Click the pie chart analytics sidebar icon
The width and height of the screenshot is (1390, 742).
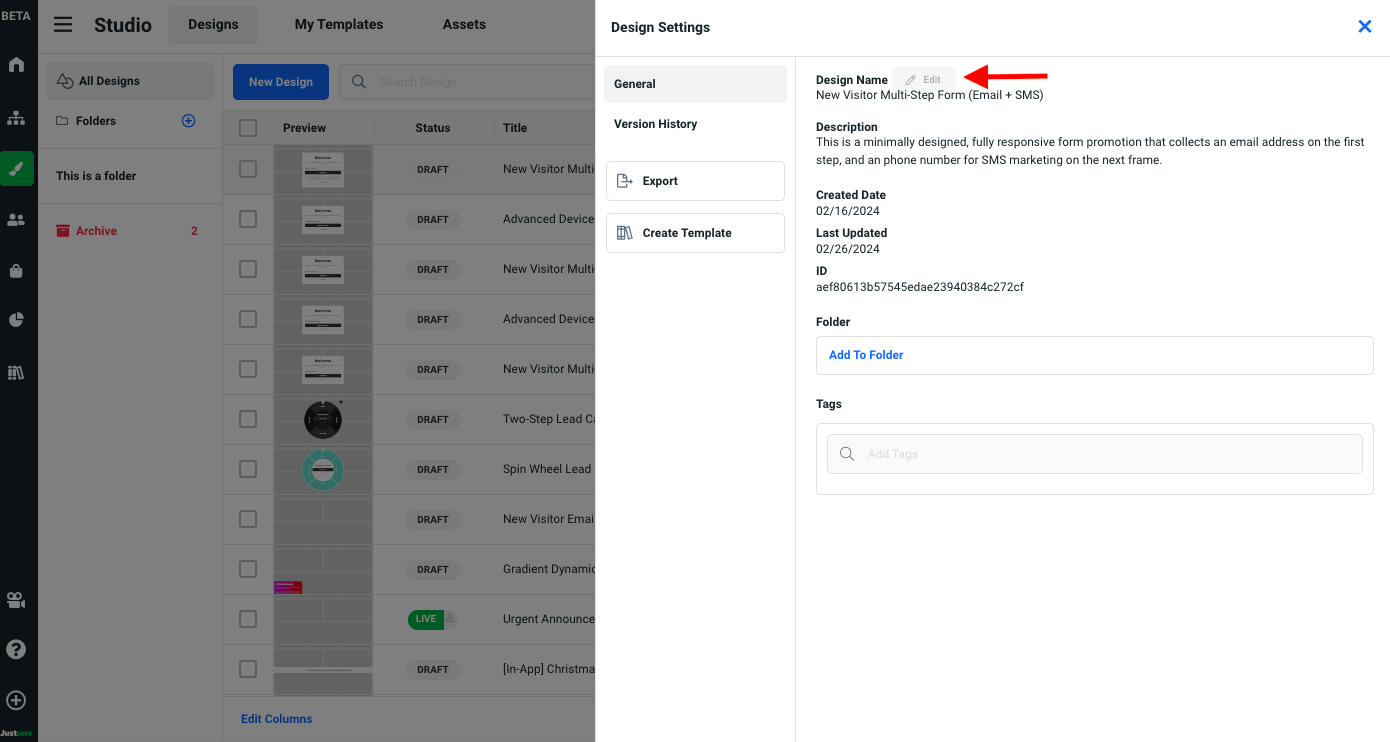(x=16, y=320)
